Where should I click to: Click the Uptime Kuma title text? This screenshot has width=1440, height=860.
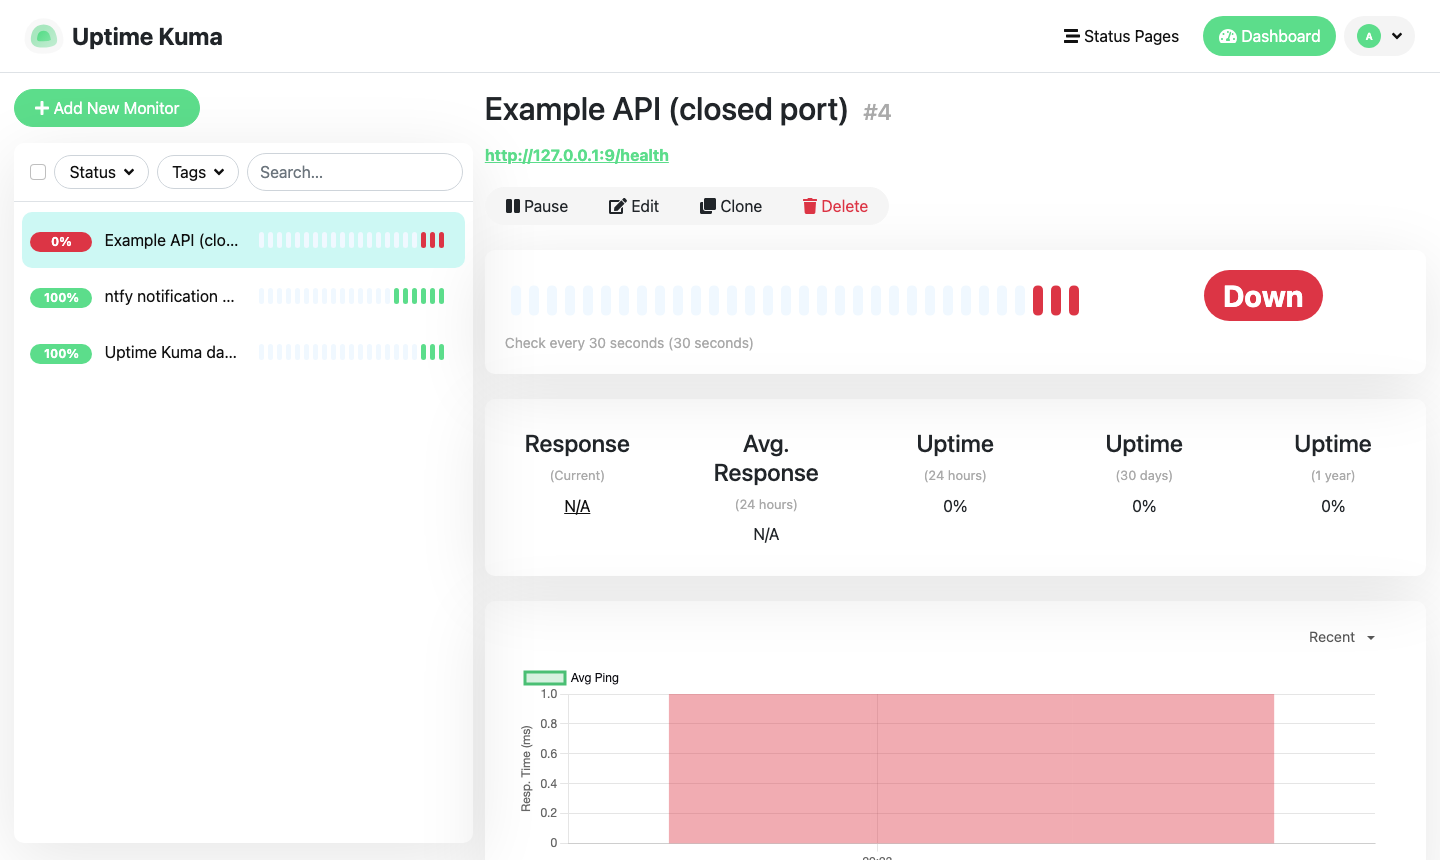(x=147, y=37)
